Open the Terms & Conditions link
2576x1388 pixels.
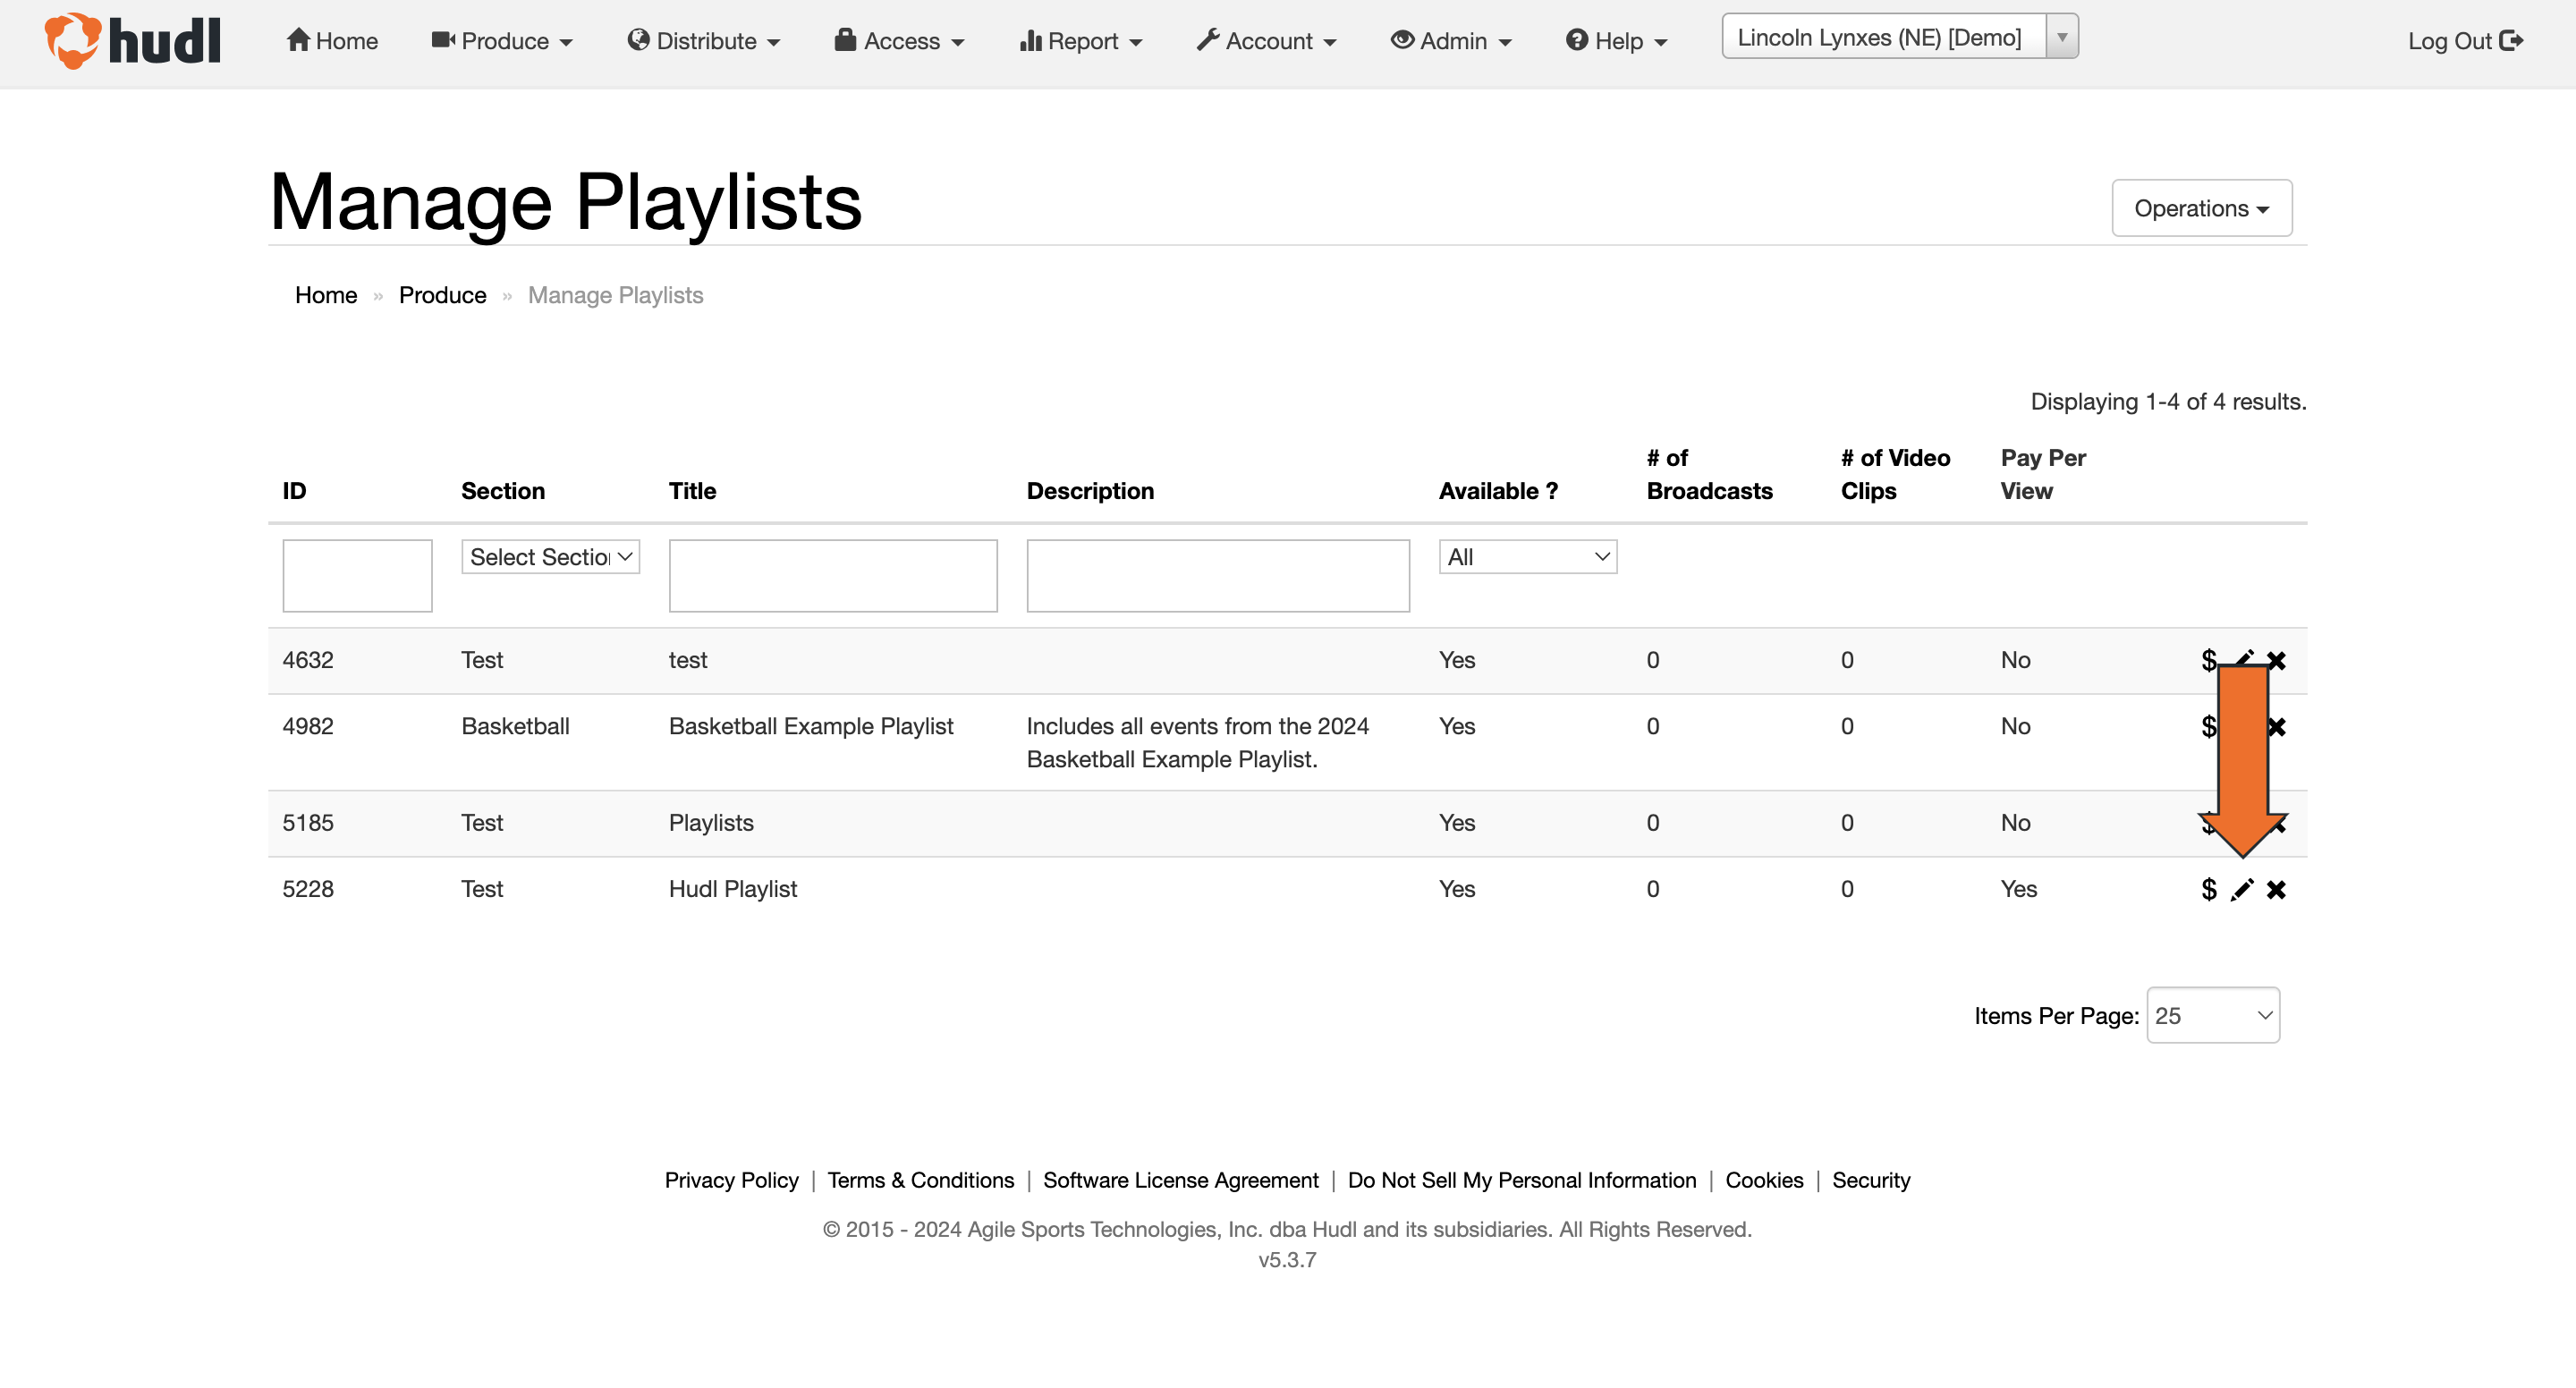pos(920,1180)
